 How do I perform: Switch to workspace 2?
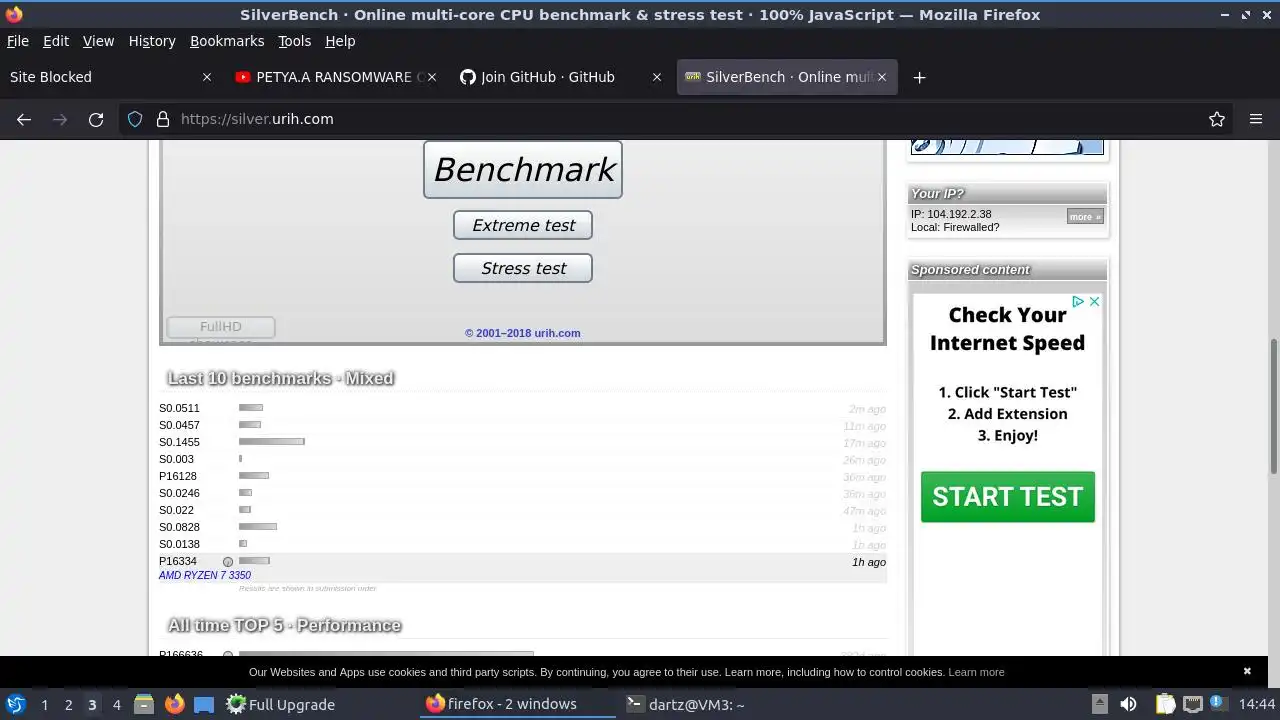coord(68,704)
